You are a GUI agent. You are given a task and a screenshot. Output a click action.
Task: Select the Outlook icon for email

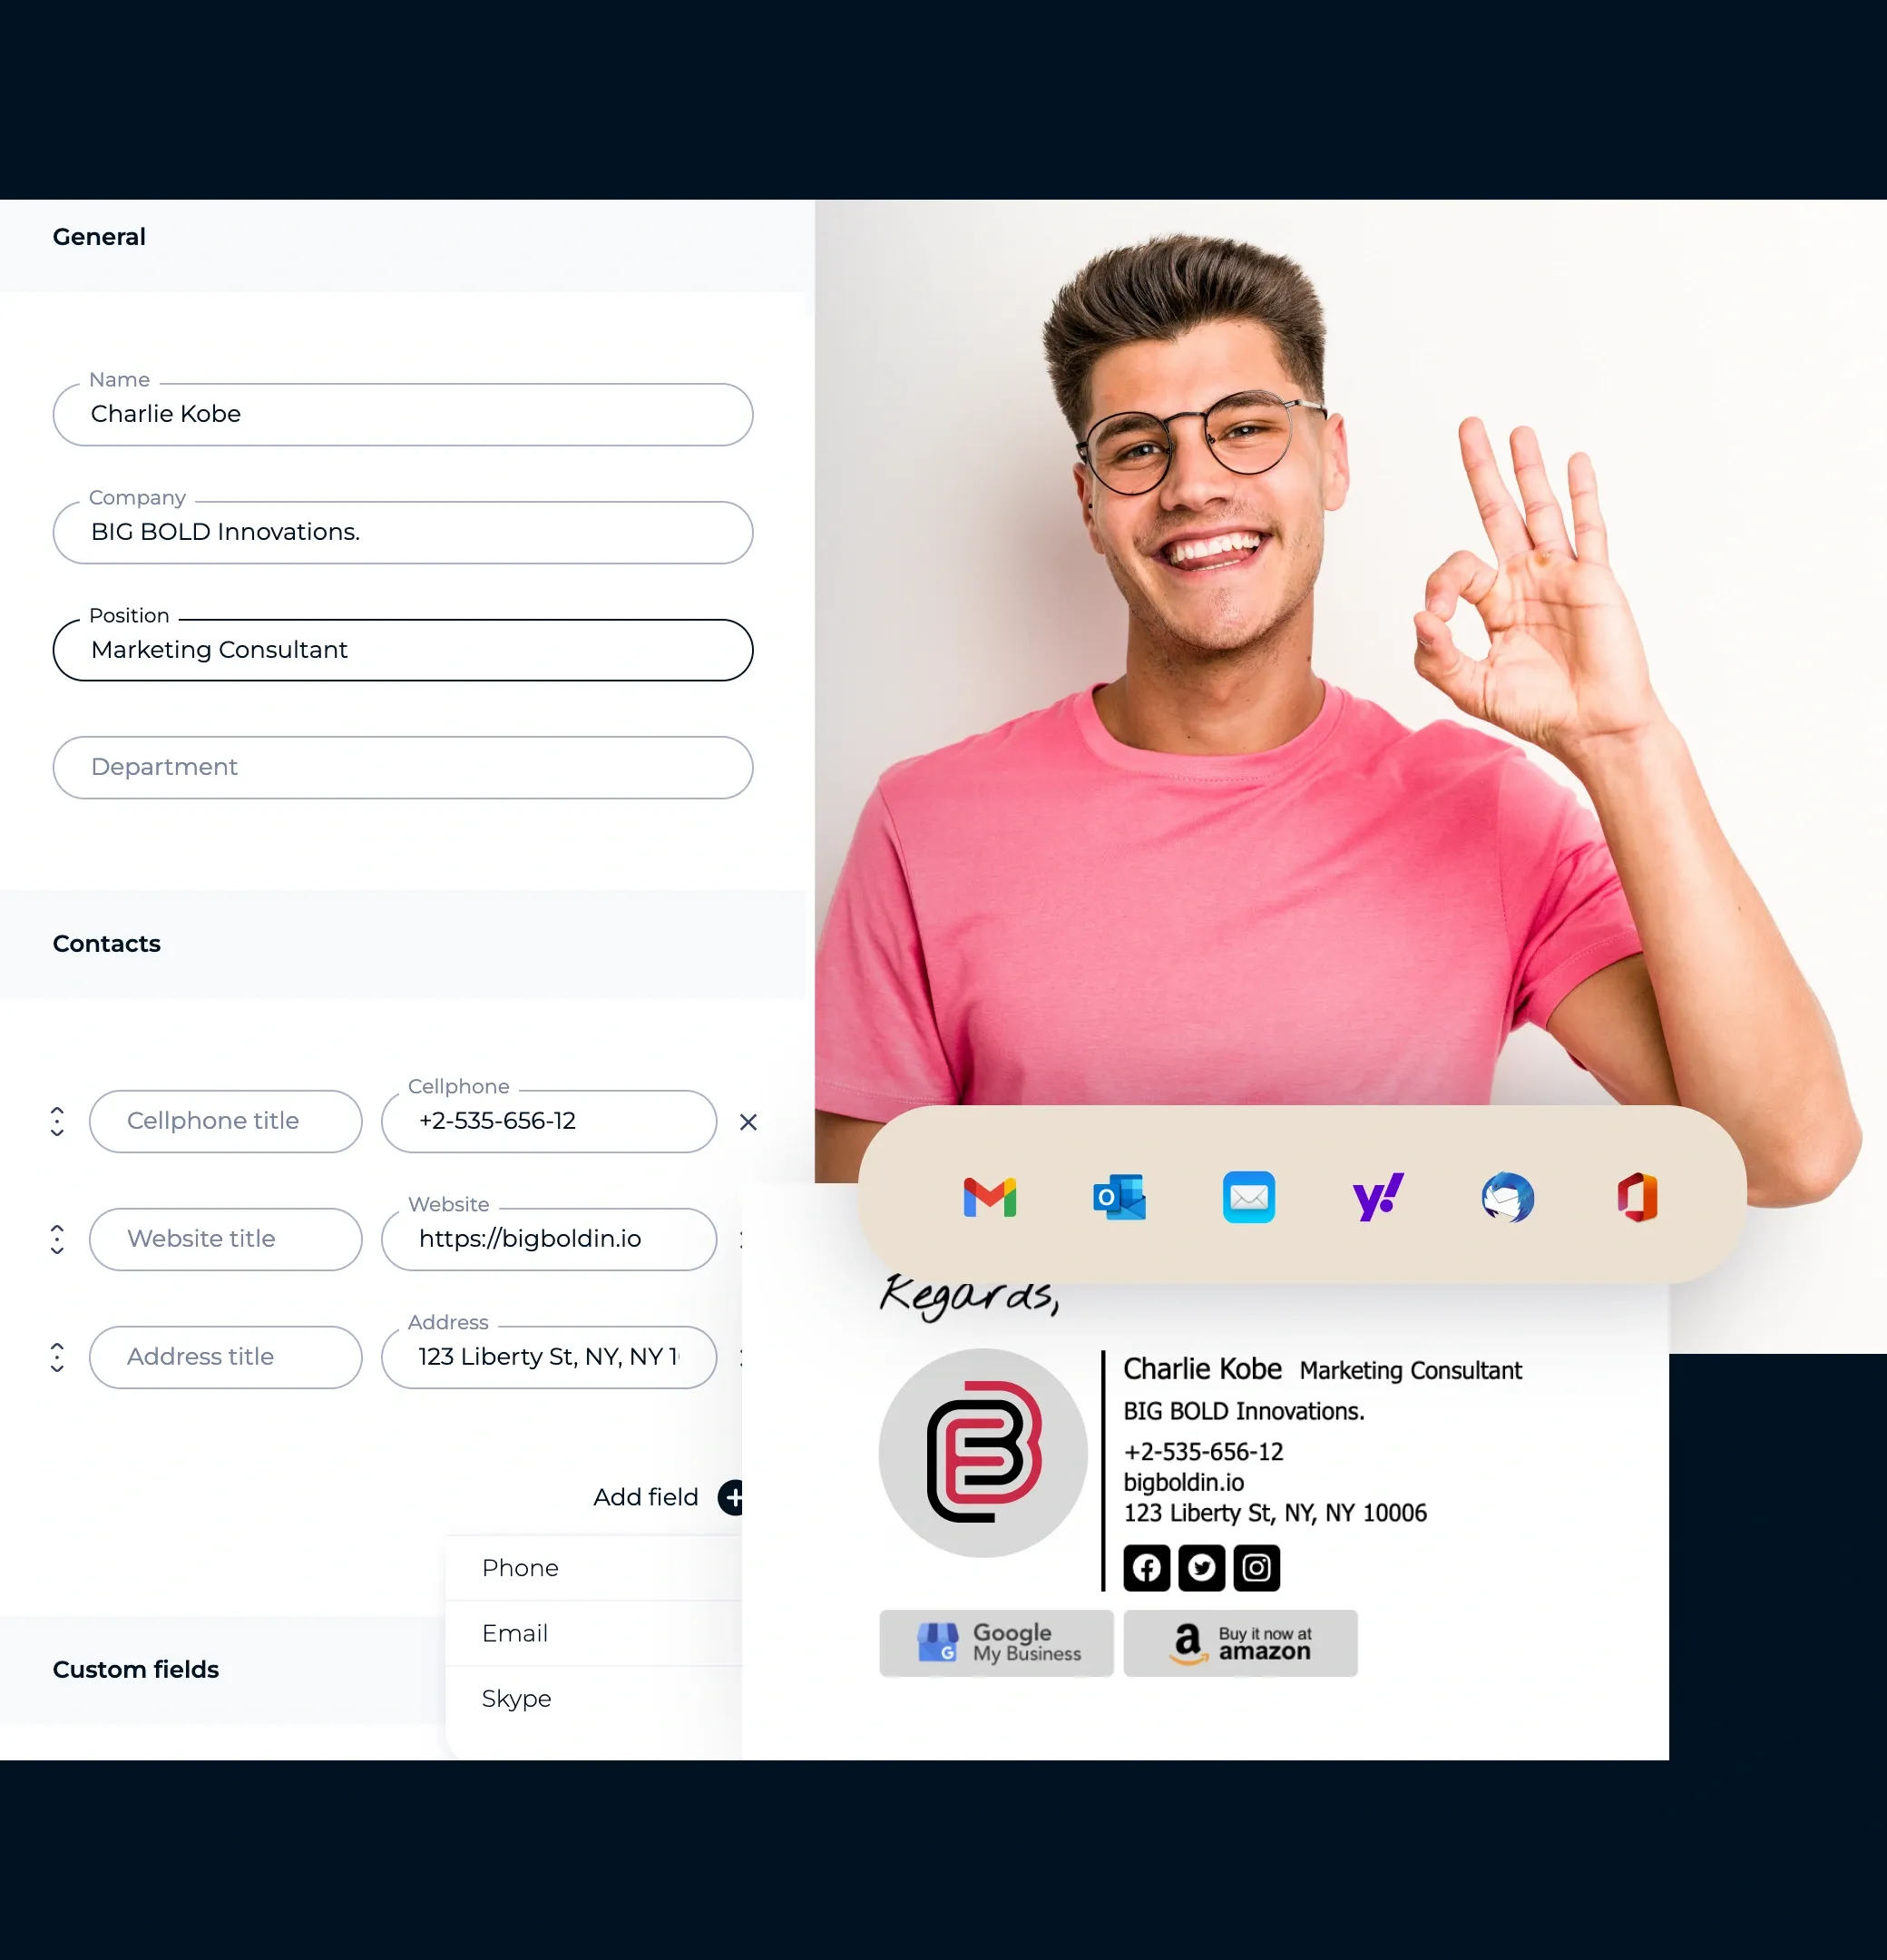tap(1121, 1197)
